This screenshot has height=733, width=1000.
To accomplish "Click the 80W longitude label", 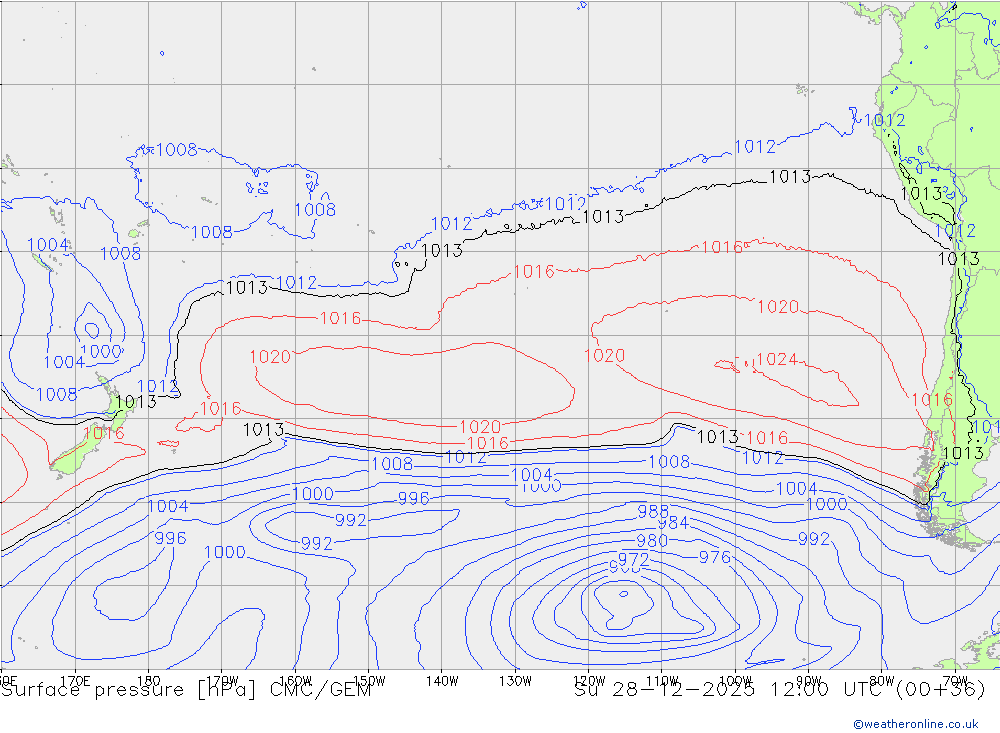I will pos(882,681).
